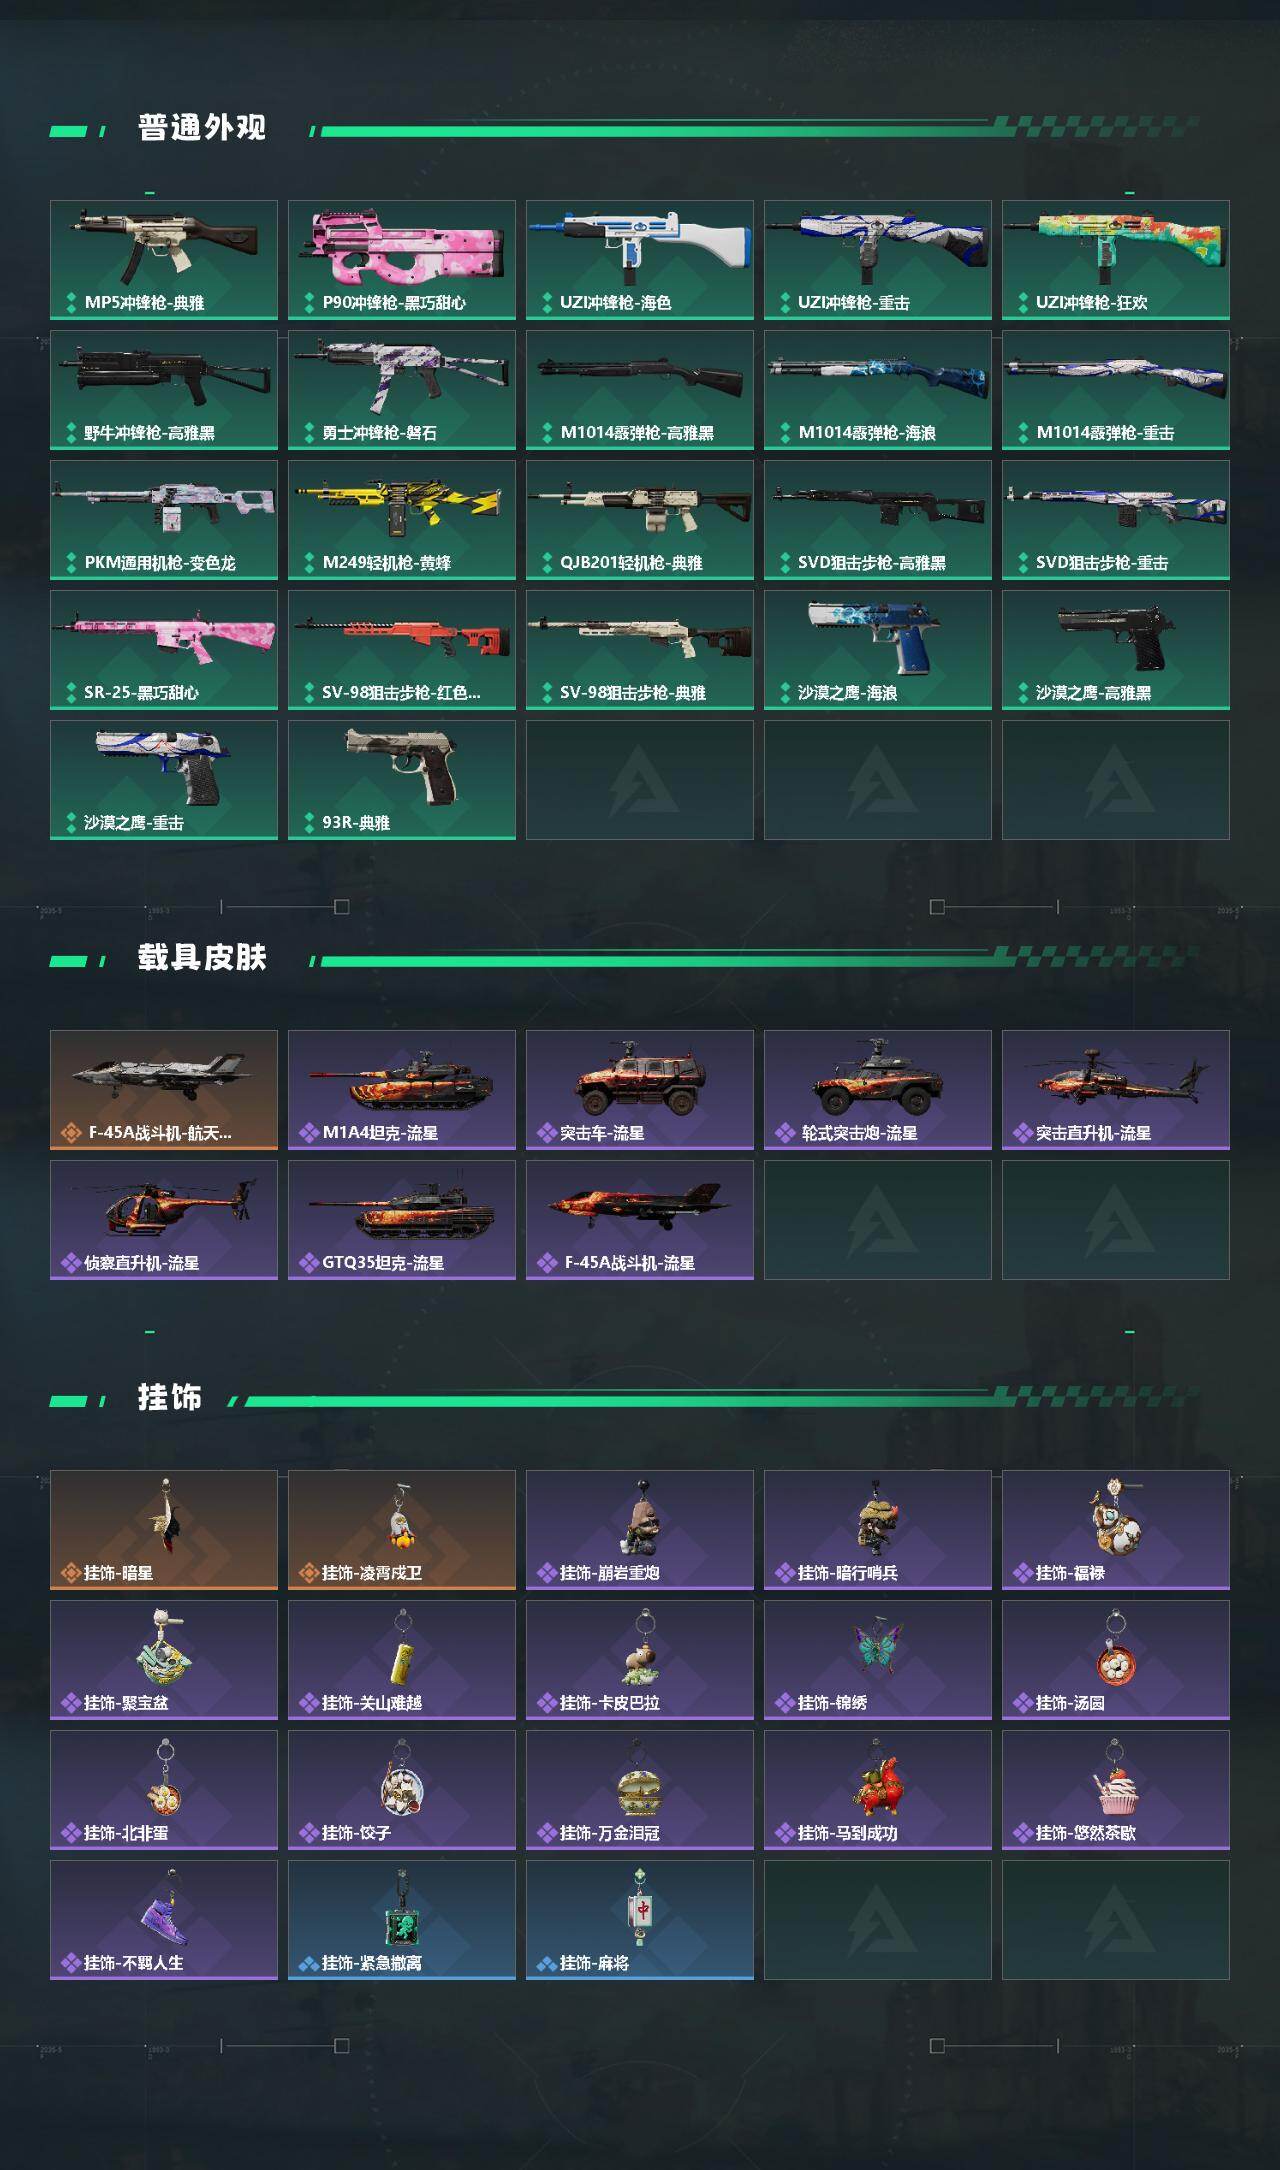This screenshot has height=2170, width=1280.
Task: Choose the 挂饰-麻将 mahjong charm
Action: point(640,1920)
